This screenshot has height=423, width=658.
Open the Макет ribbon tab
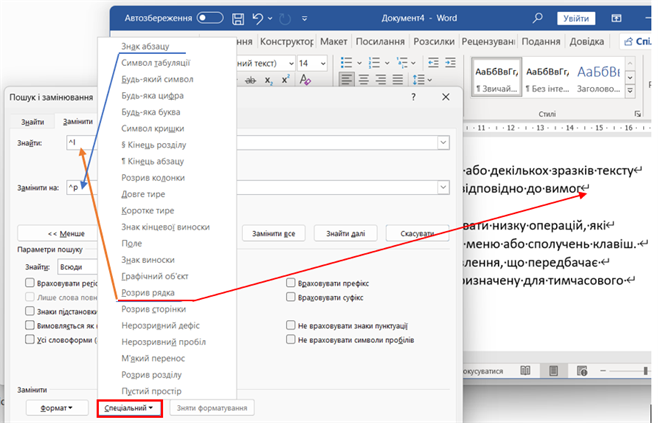point(334,41)
